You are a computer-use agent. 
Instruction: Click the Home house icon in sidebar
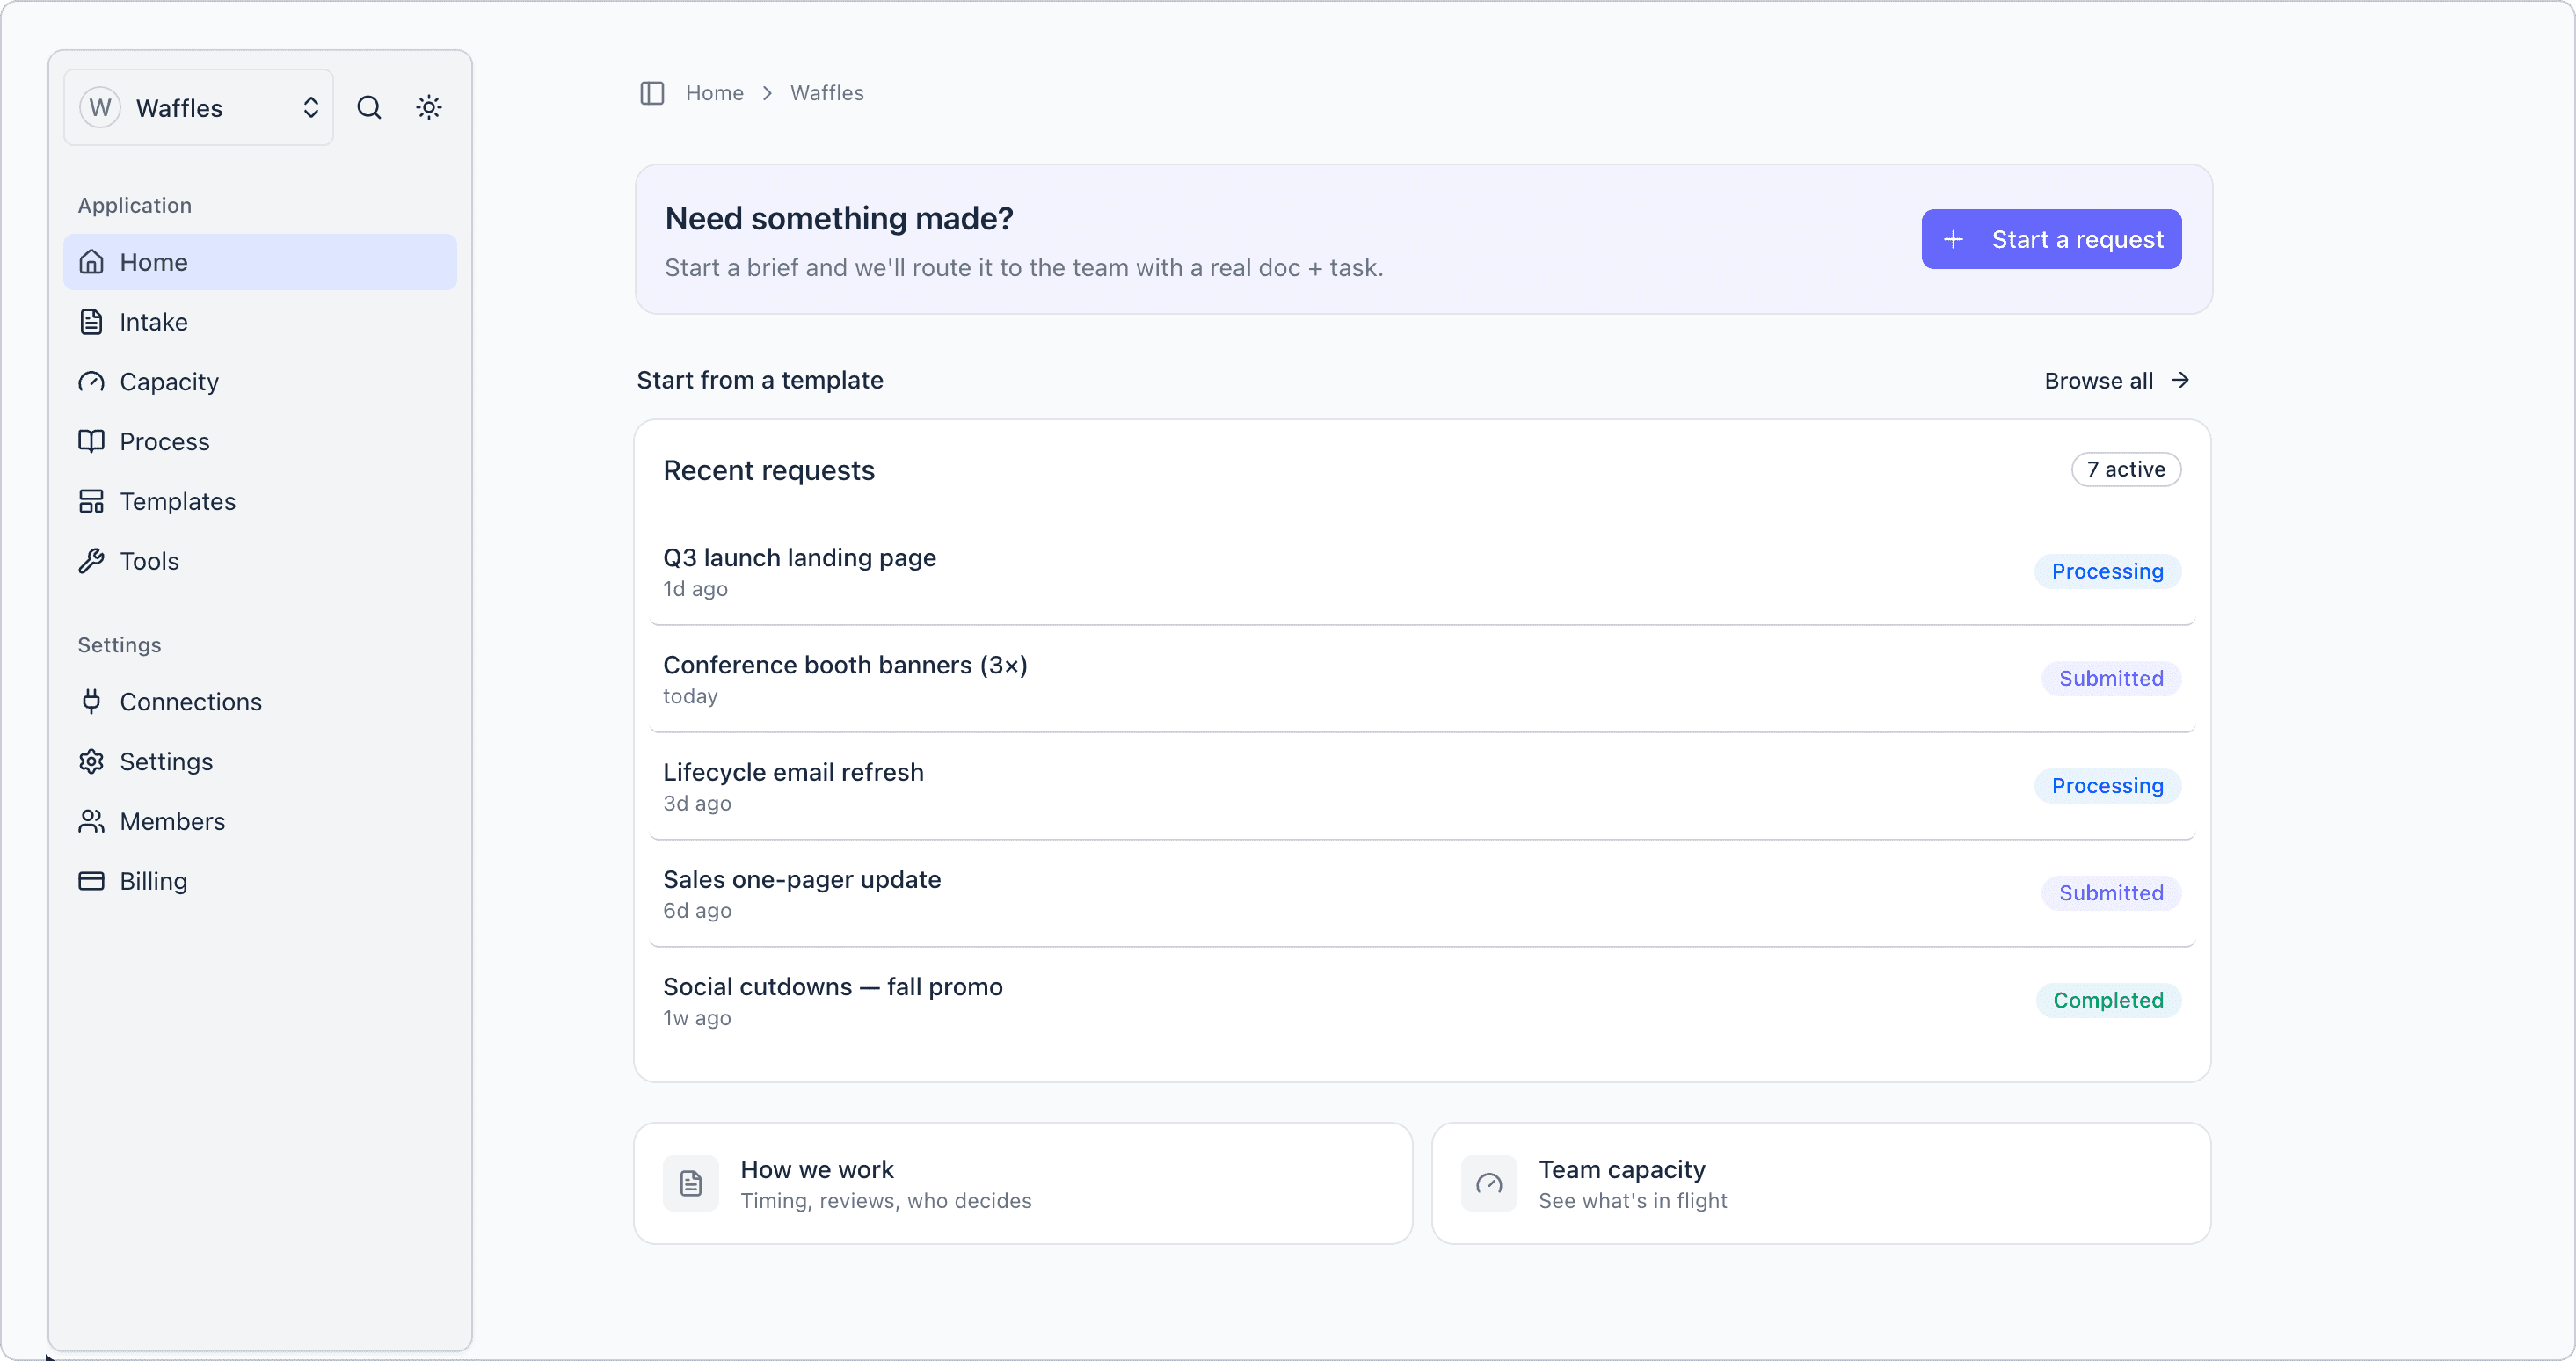[x=92, y=262]
